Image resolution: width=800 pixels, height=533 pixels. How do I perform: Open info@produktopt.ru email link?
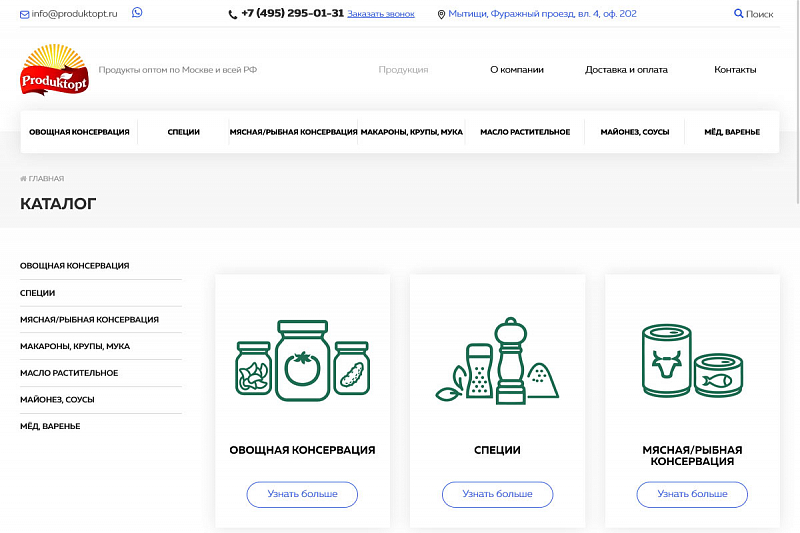pos(74,14)
